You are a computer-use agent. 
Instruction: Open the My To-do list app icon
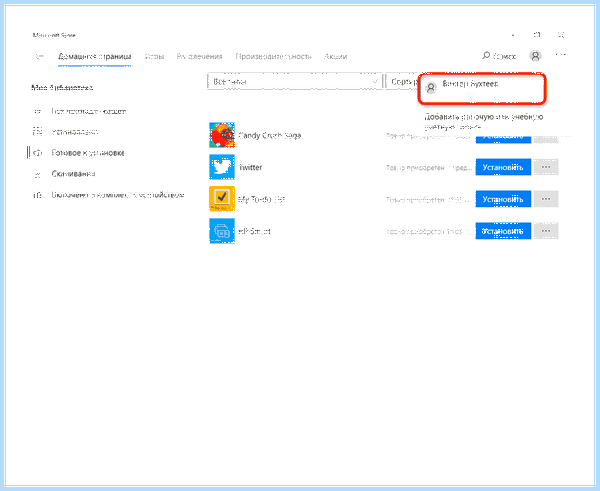222,199
